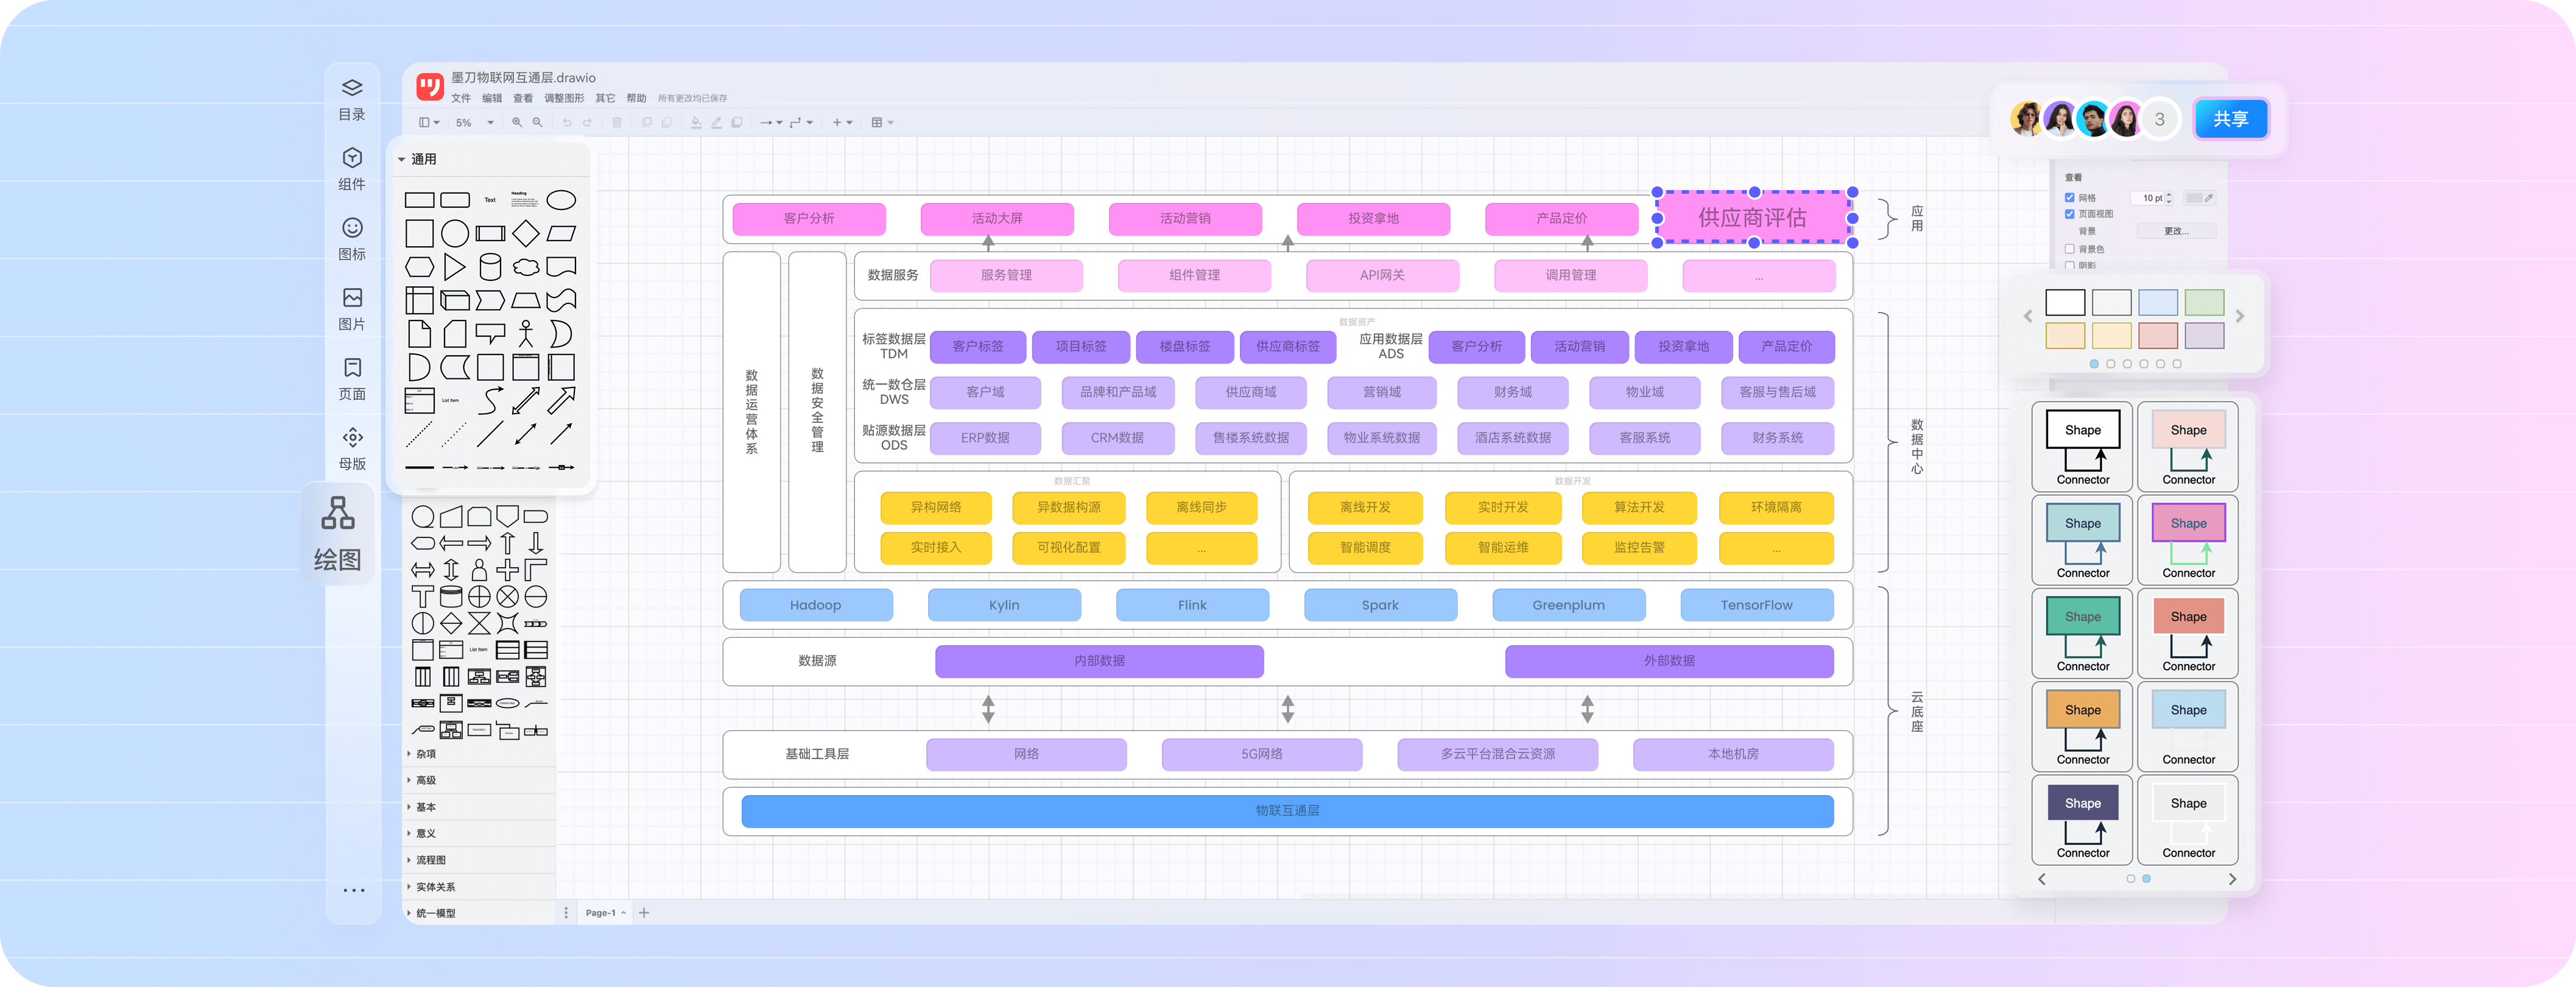Click the zoom in magnifier icon
Image resolution: width=2576 pixels, height=987 pixels.
click(517, 122)
